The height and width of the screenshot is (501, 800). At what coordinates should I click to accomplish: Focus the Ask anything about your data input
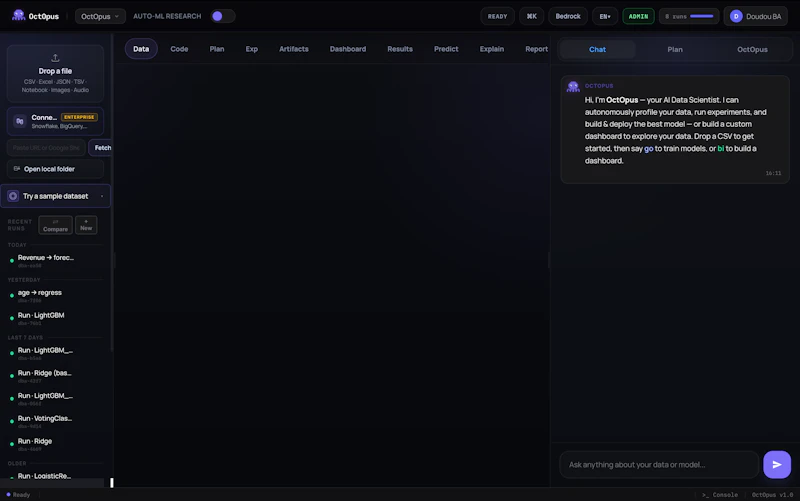(x=659, y=464)
